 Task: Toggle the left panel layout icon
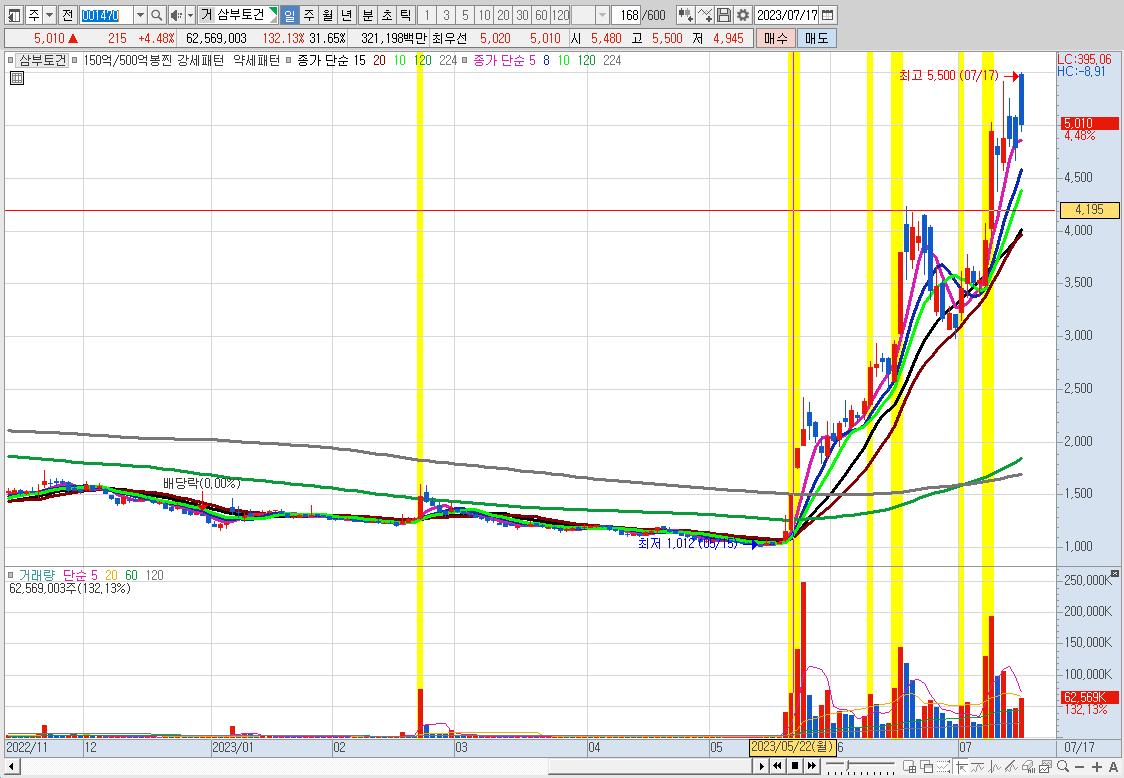tap(14, 15)
